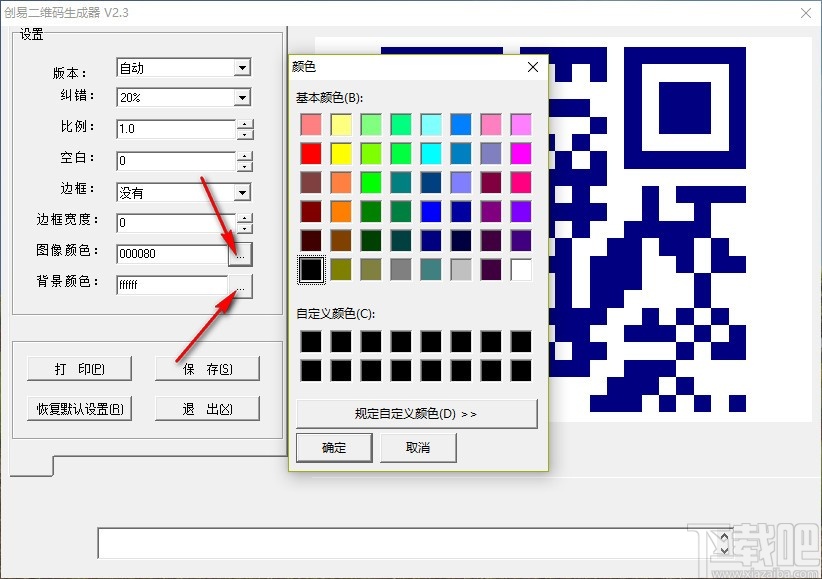Select the brown swatch below orange swatch
The image size is (822, 579).
(x=341, y=241)
